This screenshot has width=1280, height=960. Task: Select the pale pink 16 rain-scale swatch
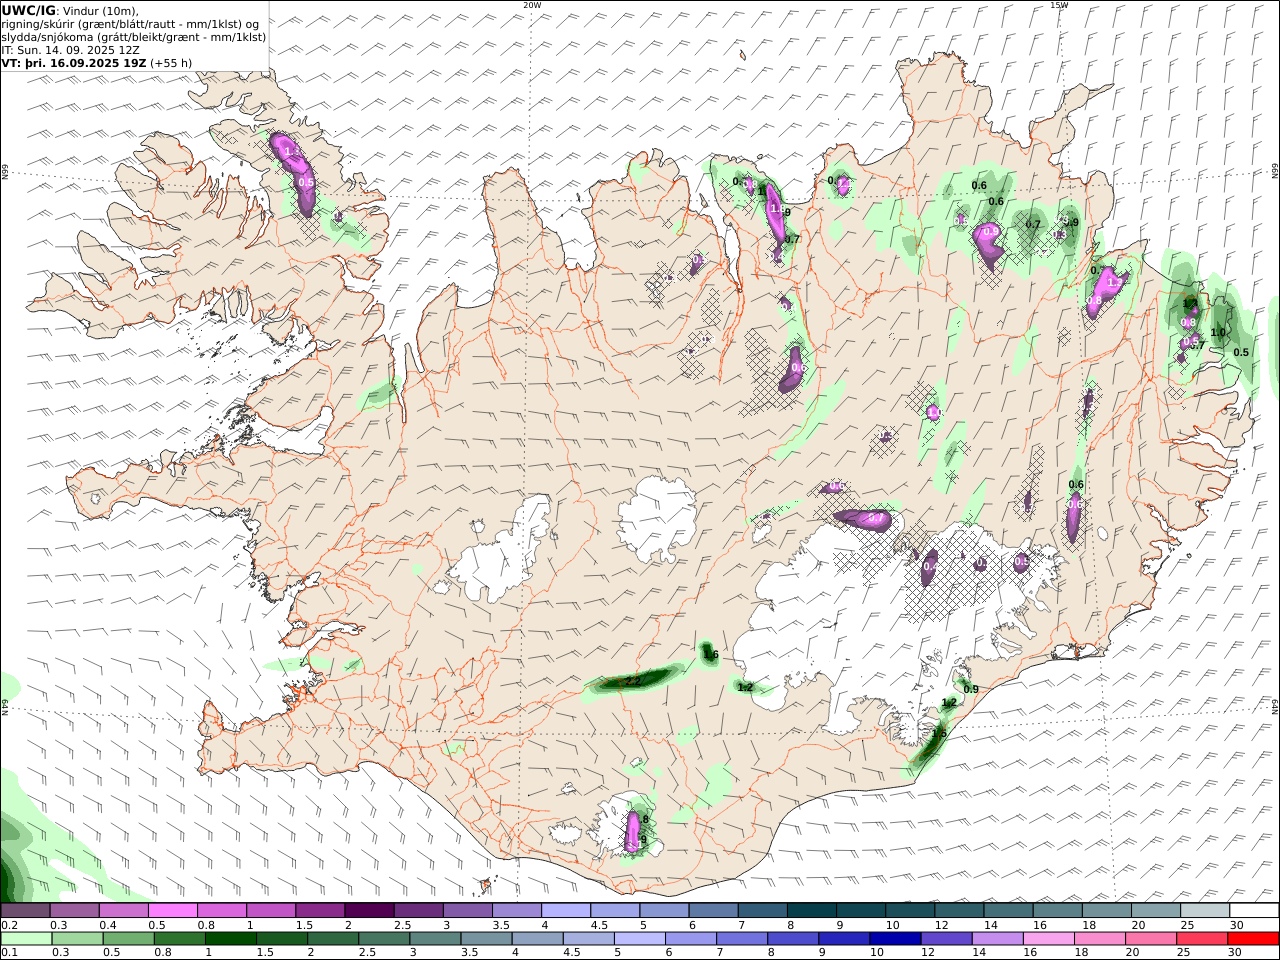pyautogui.click(x=1048, y=939)
